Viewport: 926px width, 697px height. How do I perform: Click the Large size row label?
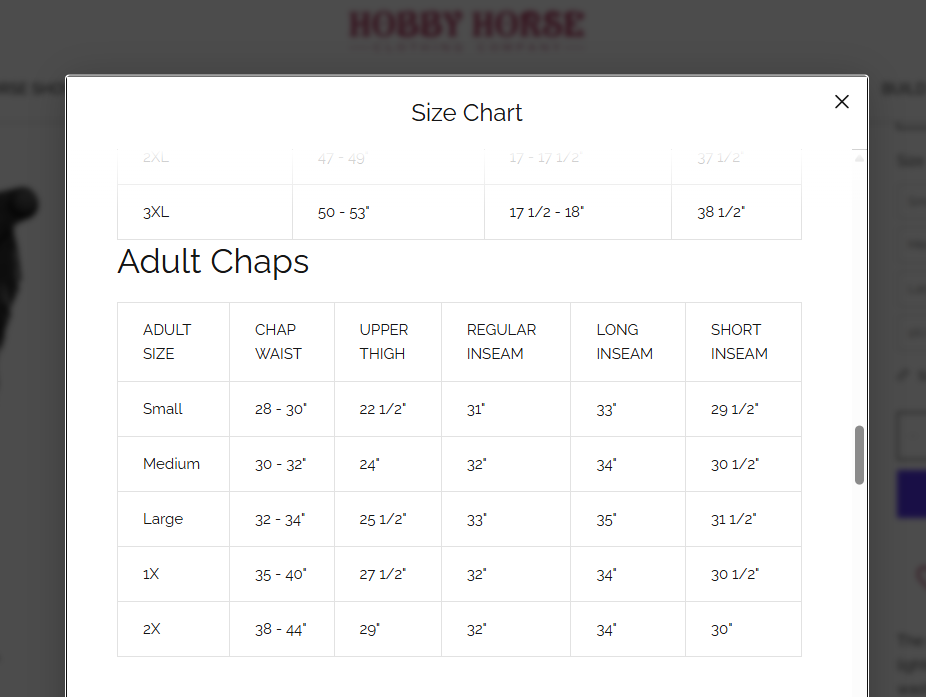(x=163, y=519)
